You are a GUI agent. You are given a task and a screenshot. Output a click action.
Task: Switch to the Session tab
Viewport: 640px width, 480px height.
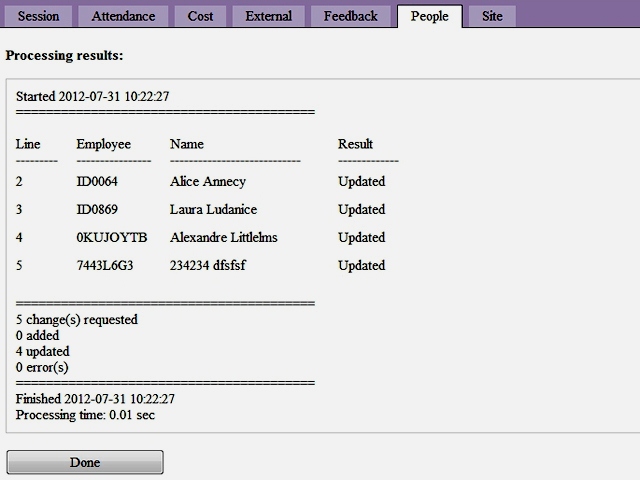(x=38, y=16)
